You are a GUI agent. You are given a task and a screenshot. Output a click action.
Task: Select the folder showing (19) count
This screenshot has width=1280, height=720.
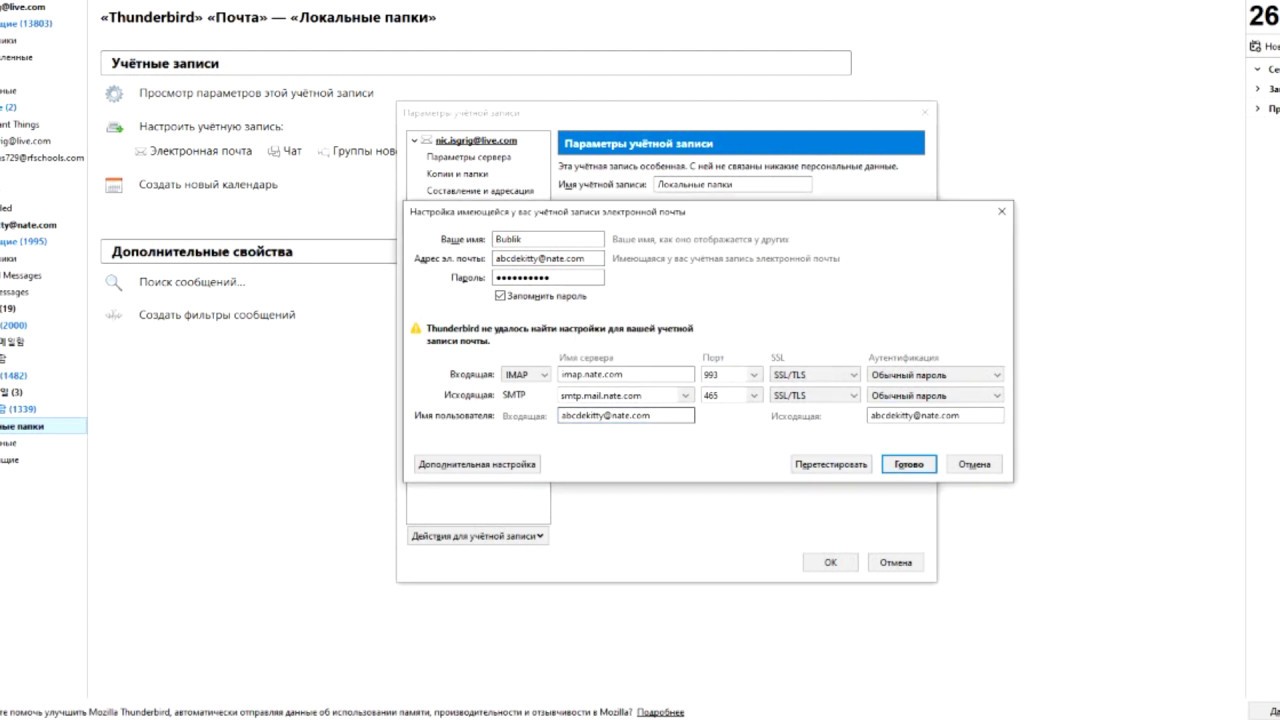[x=43, y=309]
